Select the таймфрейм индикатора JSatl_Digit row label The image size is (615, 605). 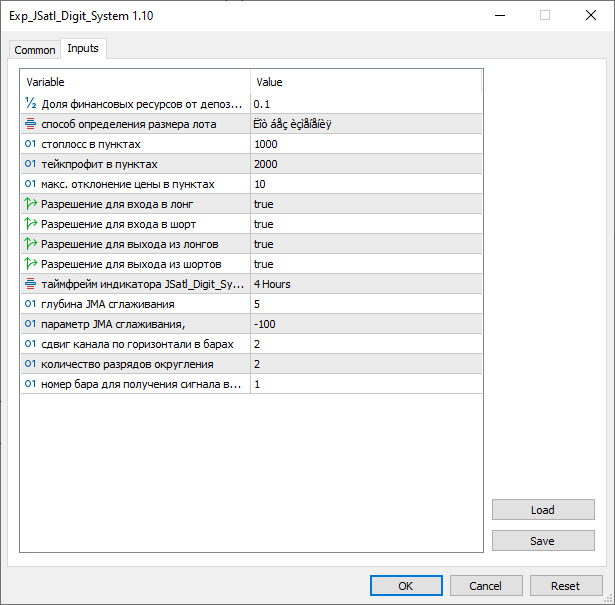click(142, 284)
